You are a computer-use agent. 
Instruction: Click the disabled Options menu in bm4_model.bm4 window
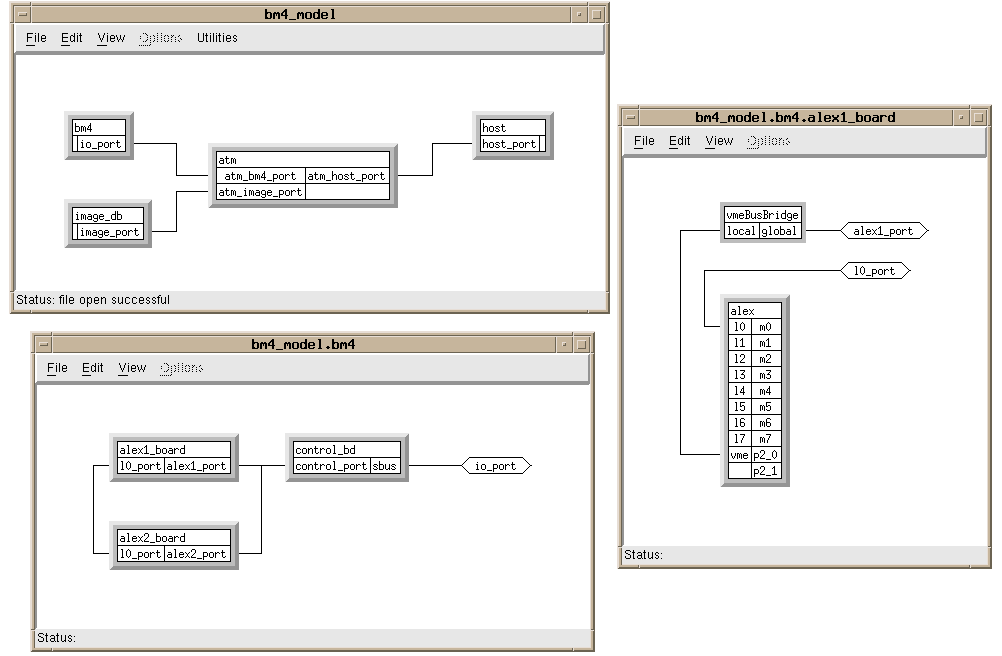coord(182,368)
